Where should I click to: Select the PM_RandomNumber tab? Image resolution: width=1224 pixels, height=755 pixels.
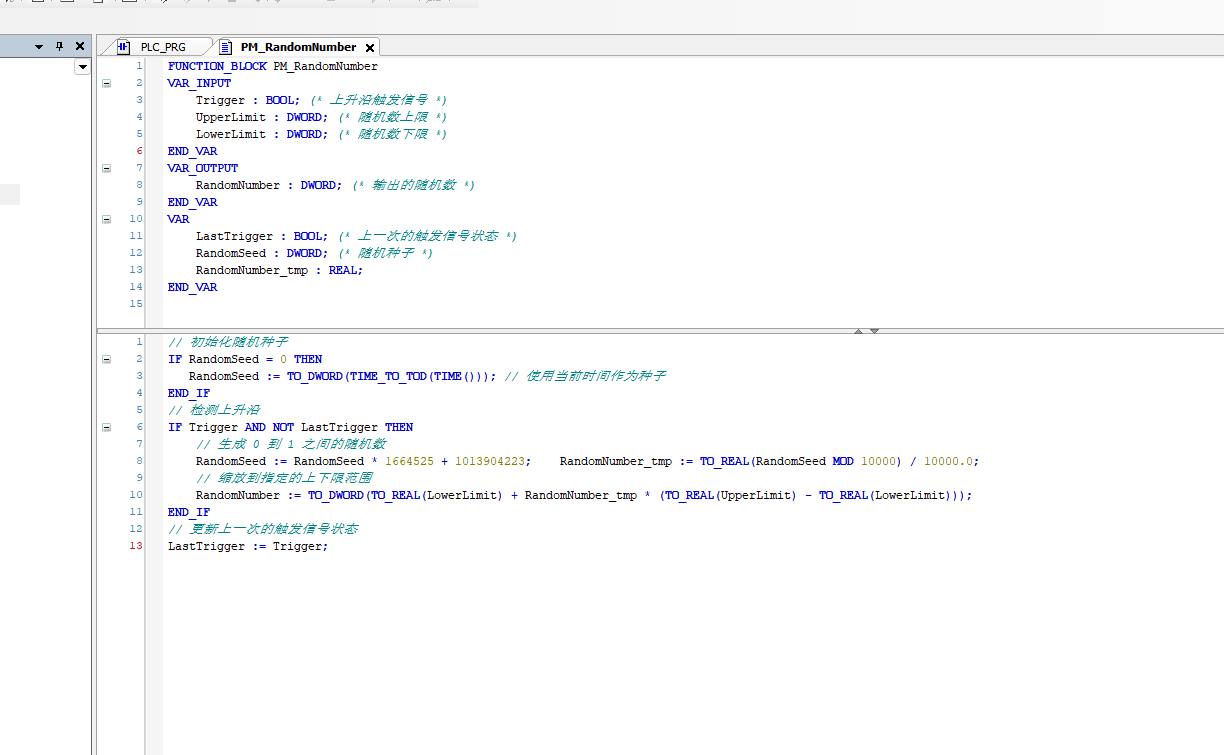298,47
